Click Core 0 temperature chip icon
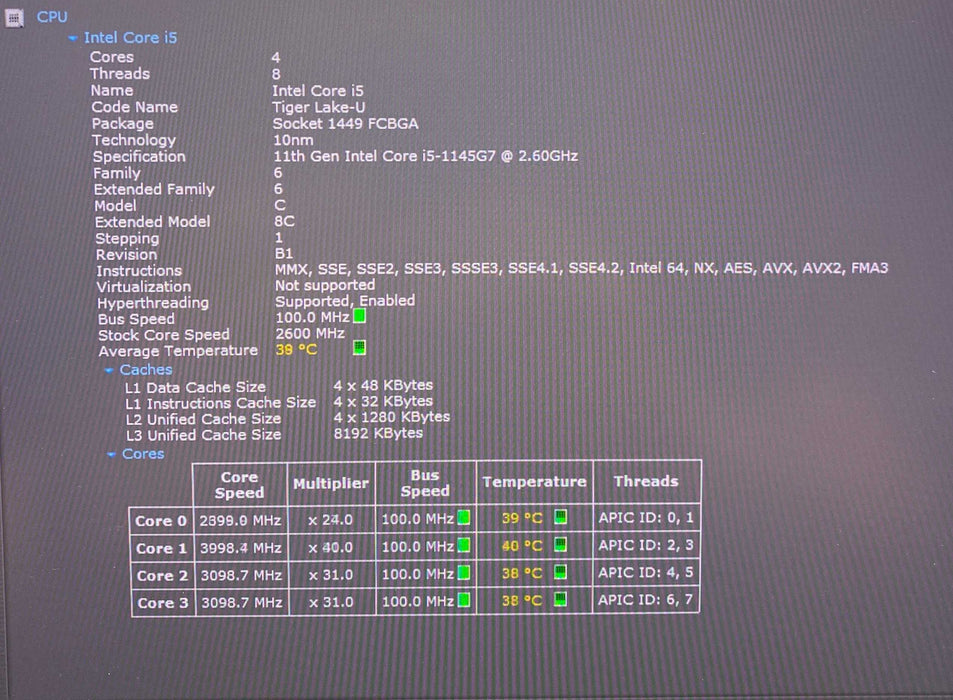This screenshot has height=700, width=953. (x=560, y=517)
